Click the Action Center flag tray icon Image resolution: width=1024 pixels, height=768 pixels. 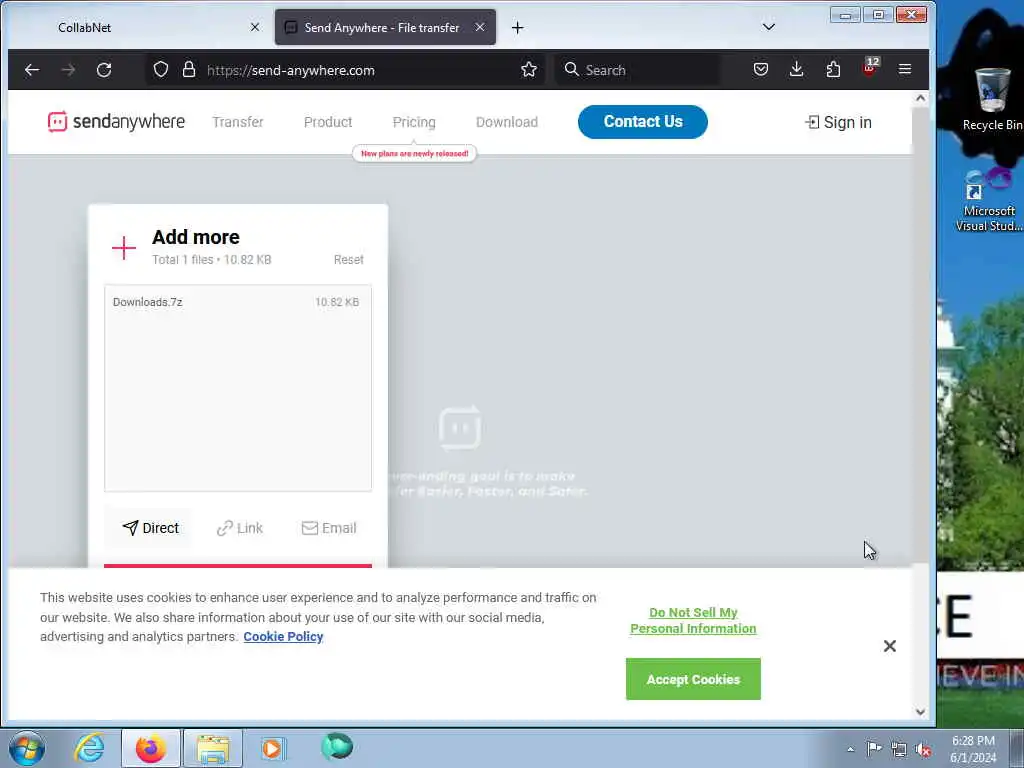click(874, 749)
